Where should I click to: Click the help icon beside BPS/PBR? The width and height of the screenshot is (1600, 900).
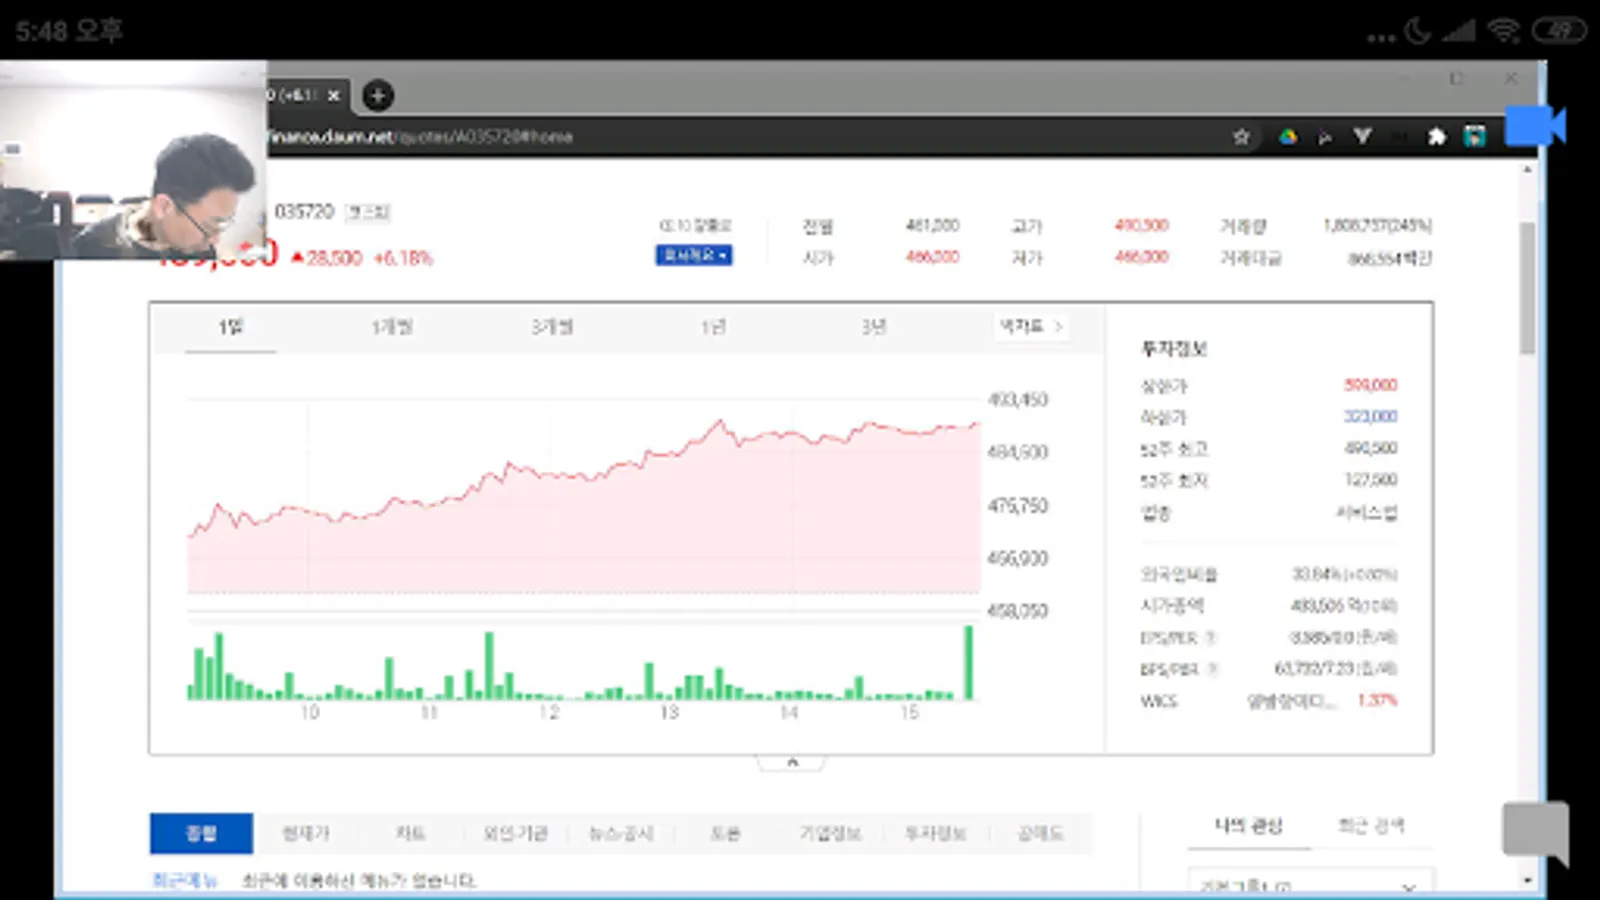[1212, 669]
